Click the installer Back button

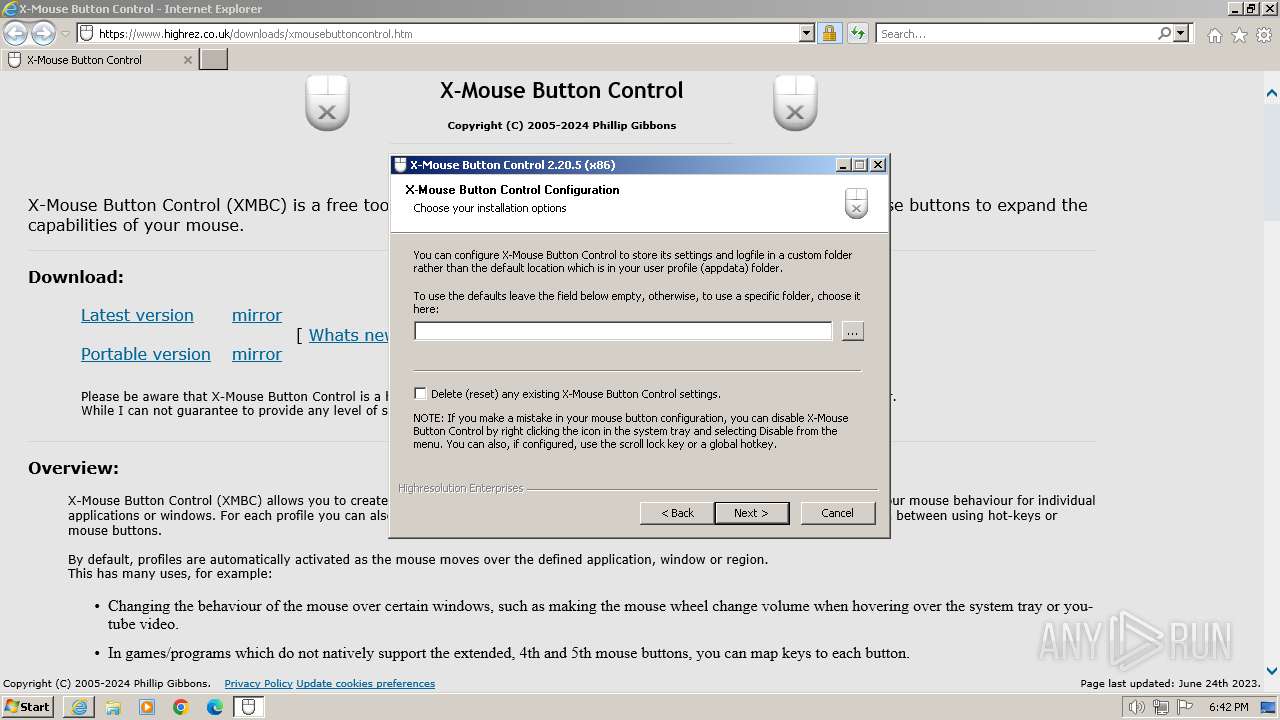tap(677, 513)
